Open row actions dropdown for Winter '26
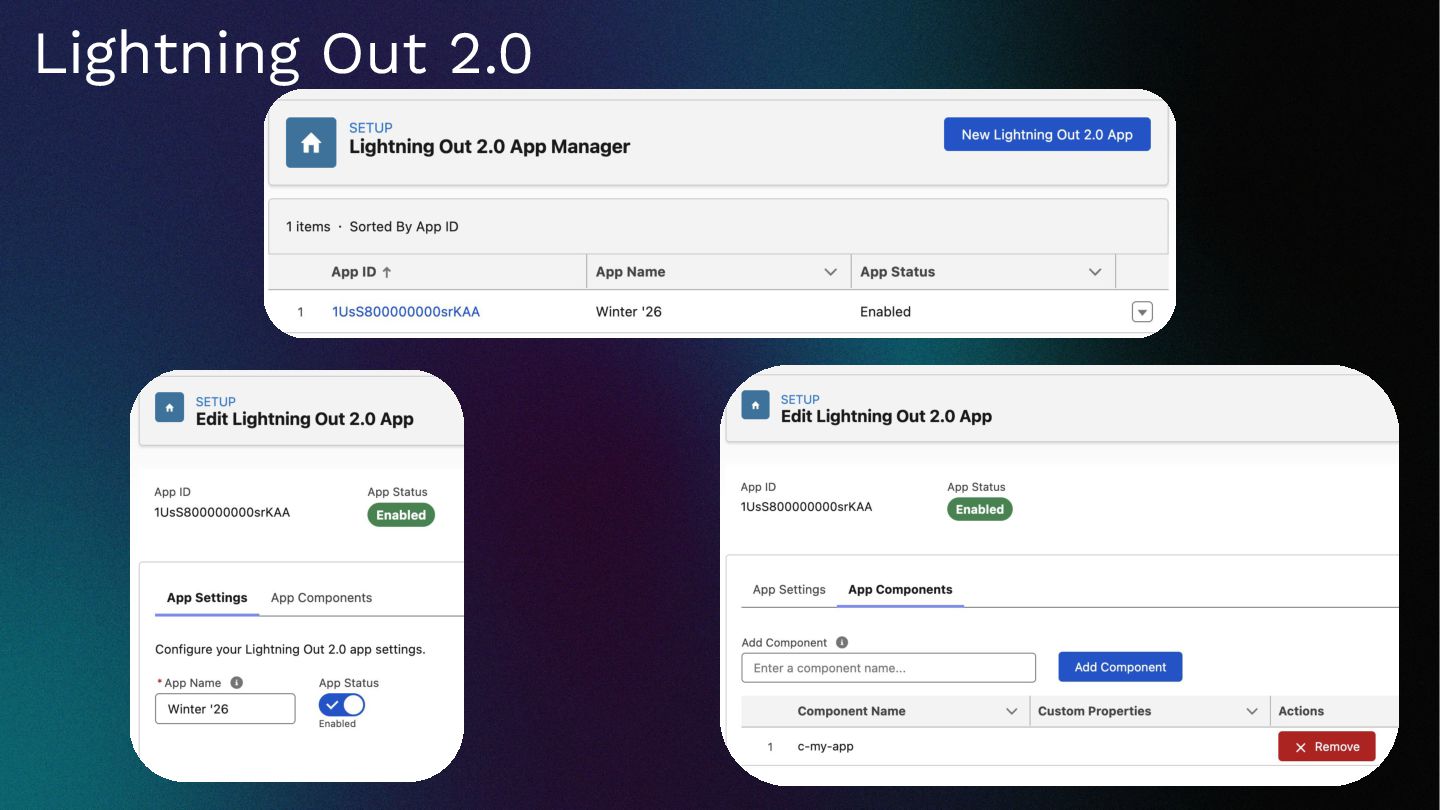Screen dimensions: 1440x810 coord(1142,312)
